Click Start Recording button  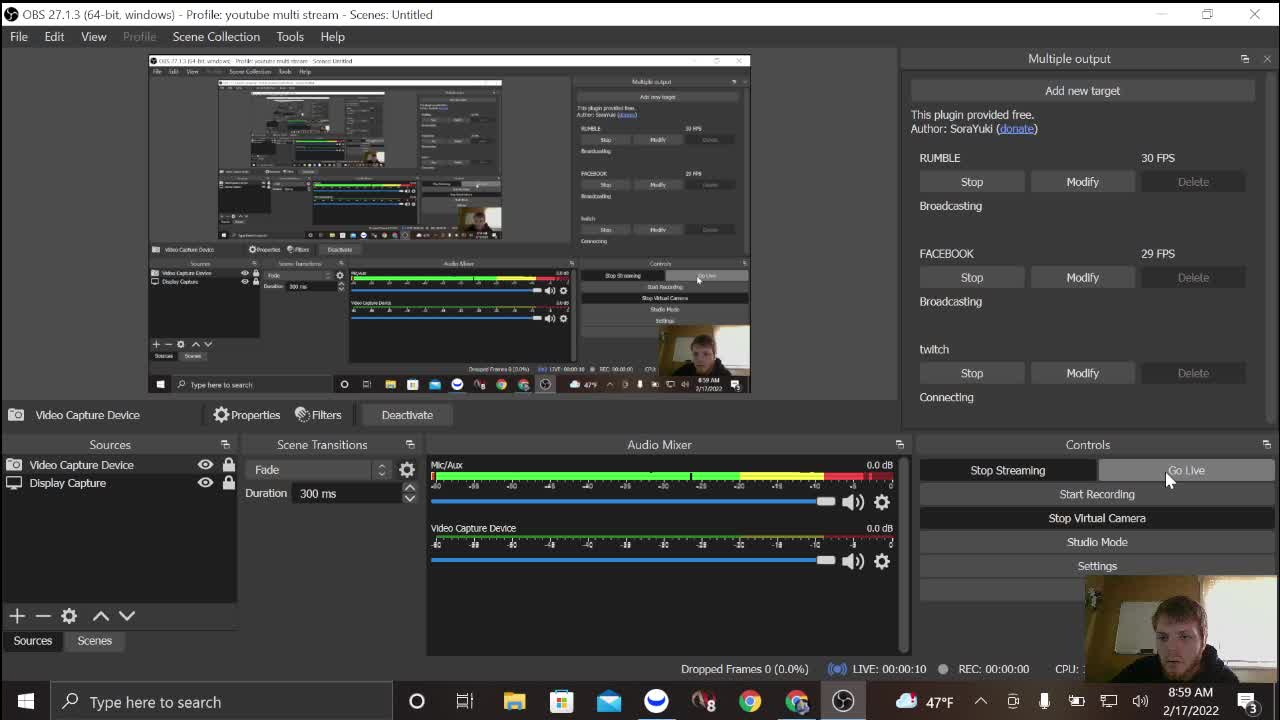coord(1097,494)
